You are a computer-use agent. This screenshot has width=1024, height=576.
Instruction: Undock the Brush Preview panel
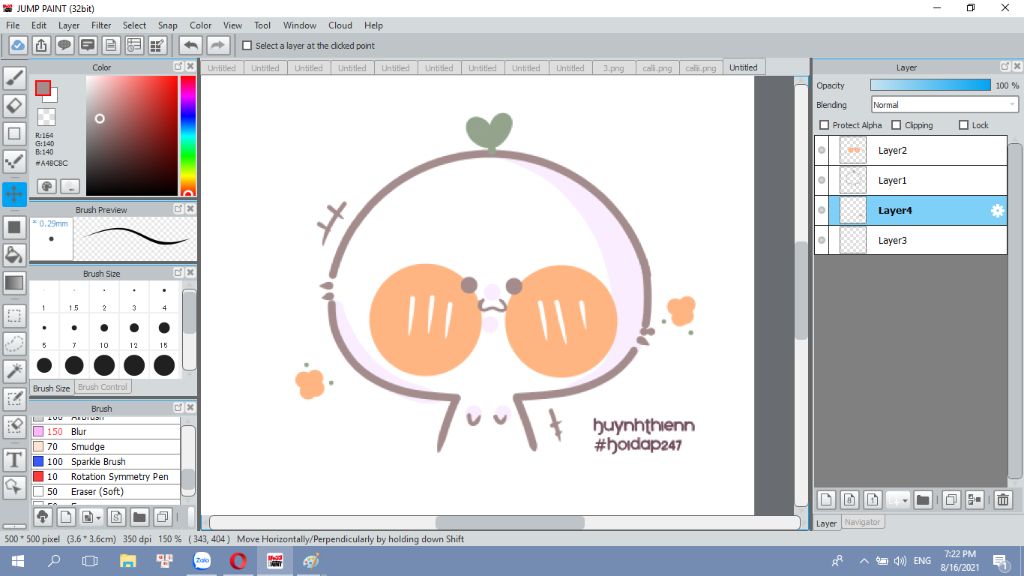pyautogui.click(x=178, y=209)
